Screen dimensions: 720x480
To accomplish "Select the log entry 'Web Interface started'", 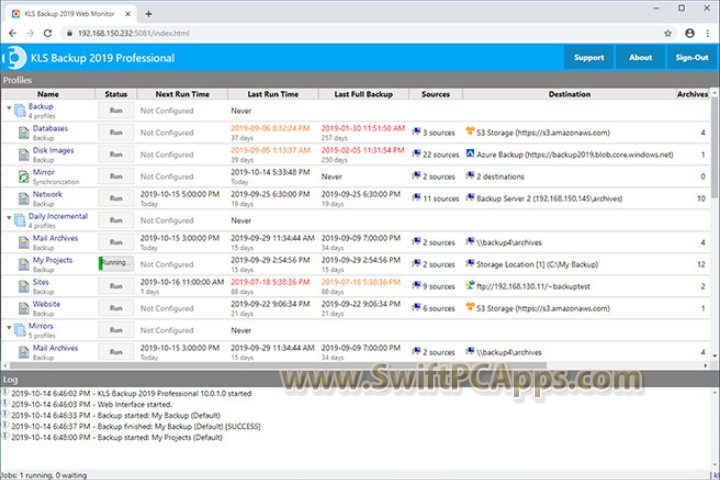I will tap(91, 405).
